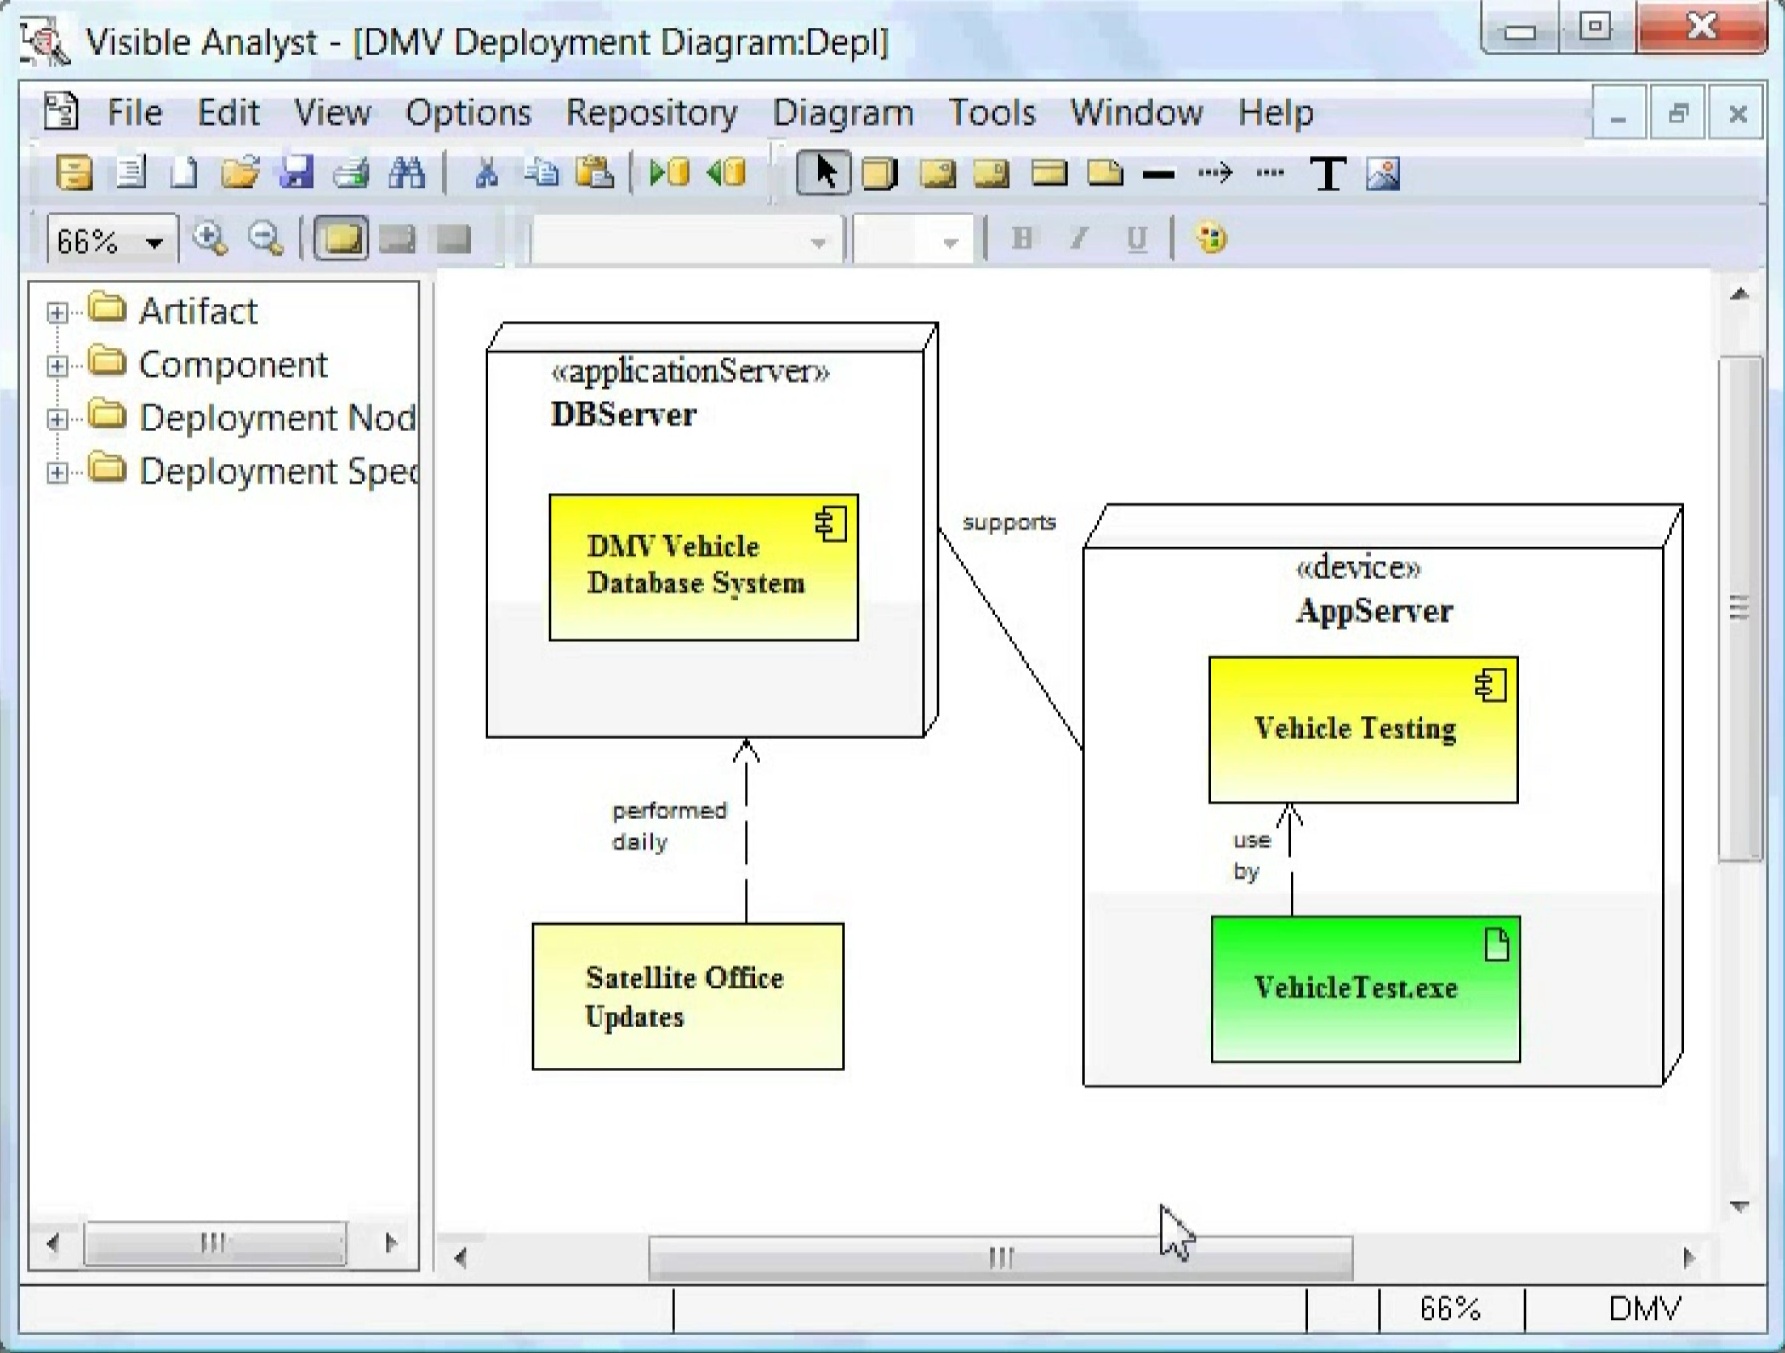The width and height of the screenshot is (1785, 1353).
Task: Select the Satellite Office Updates box
Action: [688, 997]
